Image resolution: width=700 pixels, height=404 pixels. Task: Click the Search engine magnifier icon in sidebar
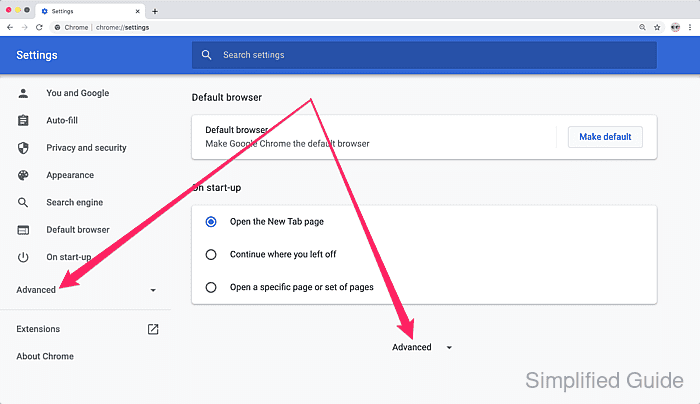click(23, 202)
